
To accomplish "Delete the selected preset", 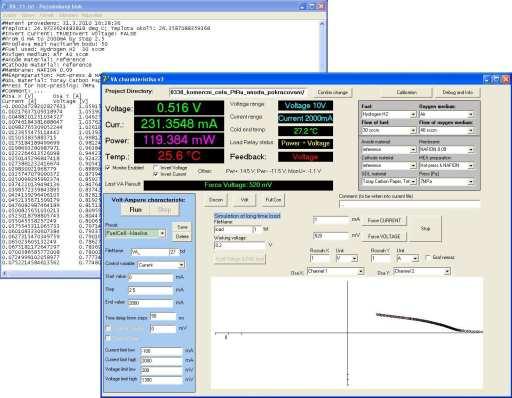I will pyautogui.click(x=182, y=236).
